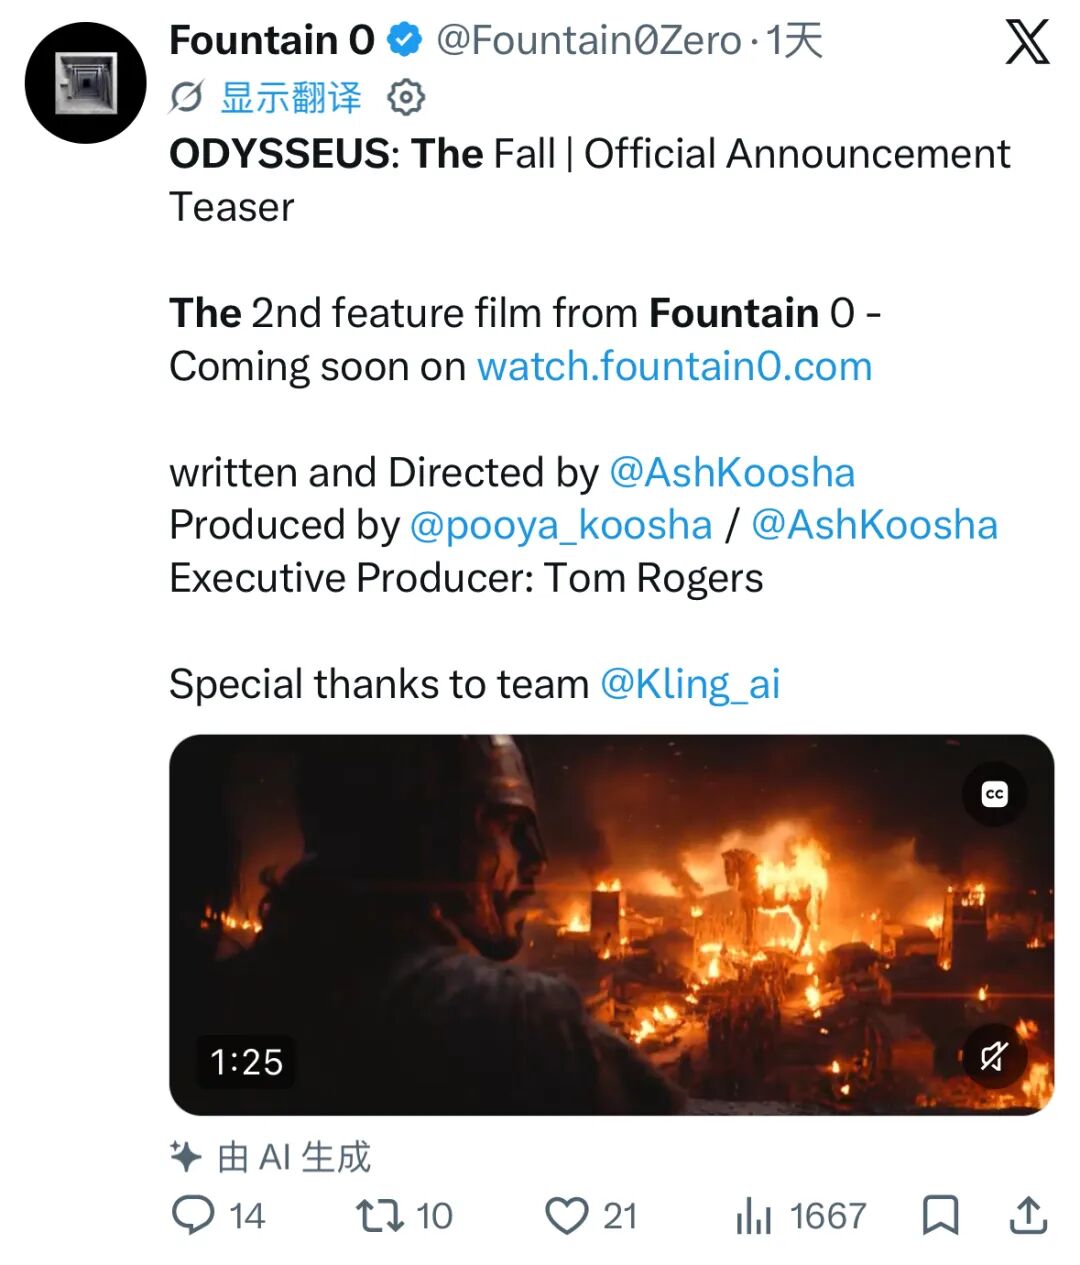
Task: Open @pooya_koosha profile mention
Action: (561, 526)
